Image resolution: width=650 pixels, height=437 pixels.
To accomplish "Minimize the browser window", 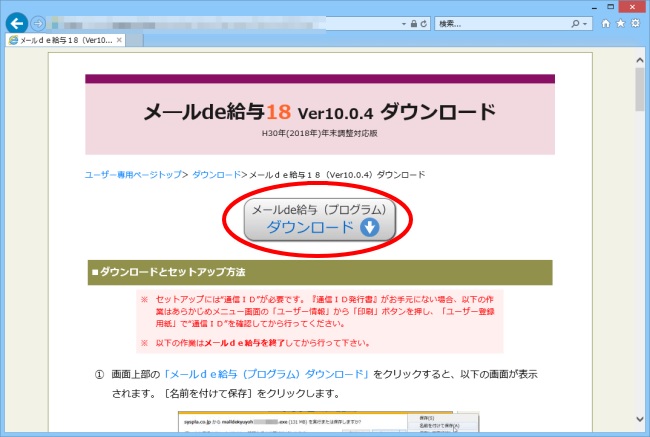I will 594,7.
